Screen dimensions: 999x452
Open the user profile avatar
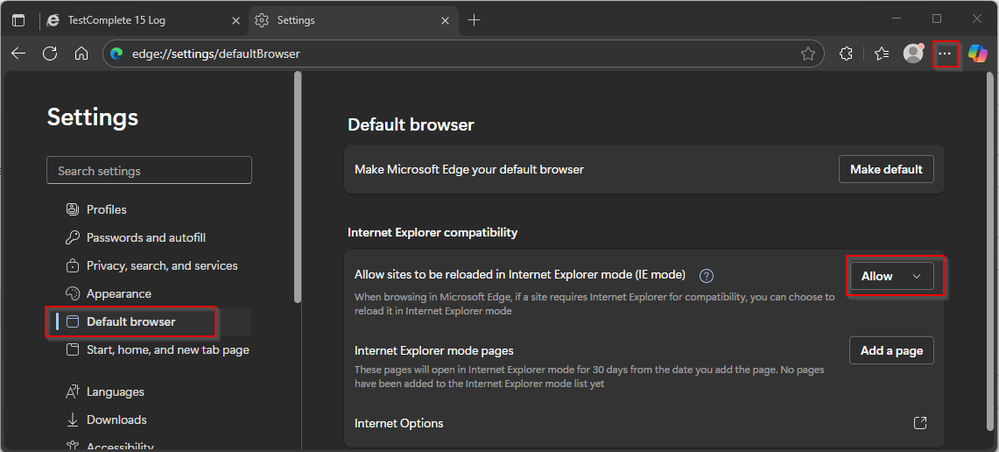tap(913, 54)
